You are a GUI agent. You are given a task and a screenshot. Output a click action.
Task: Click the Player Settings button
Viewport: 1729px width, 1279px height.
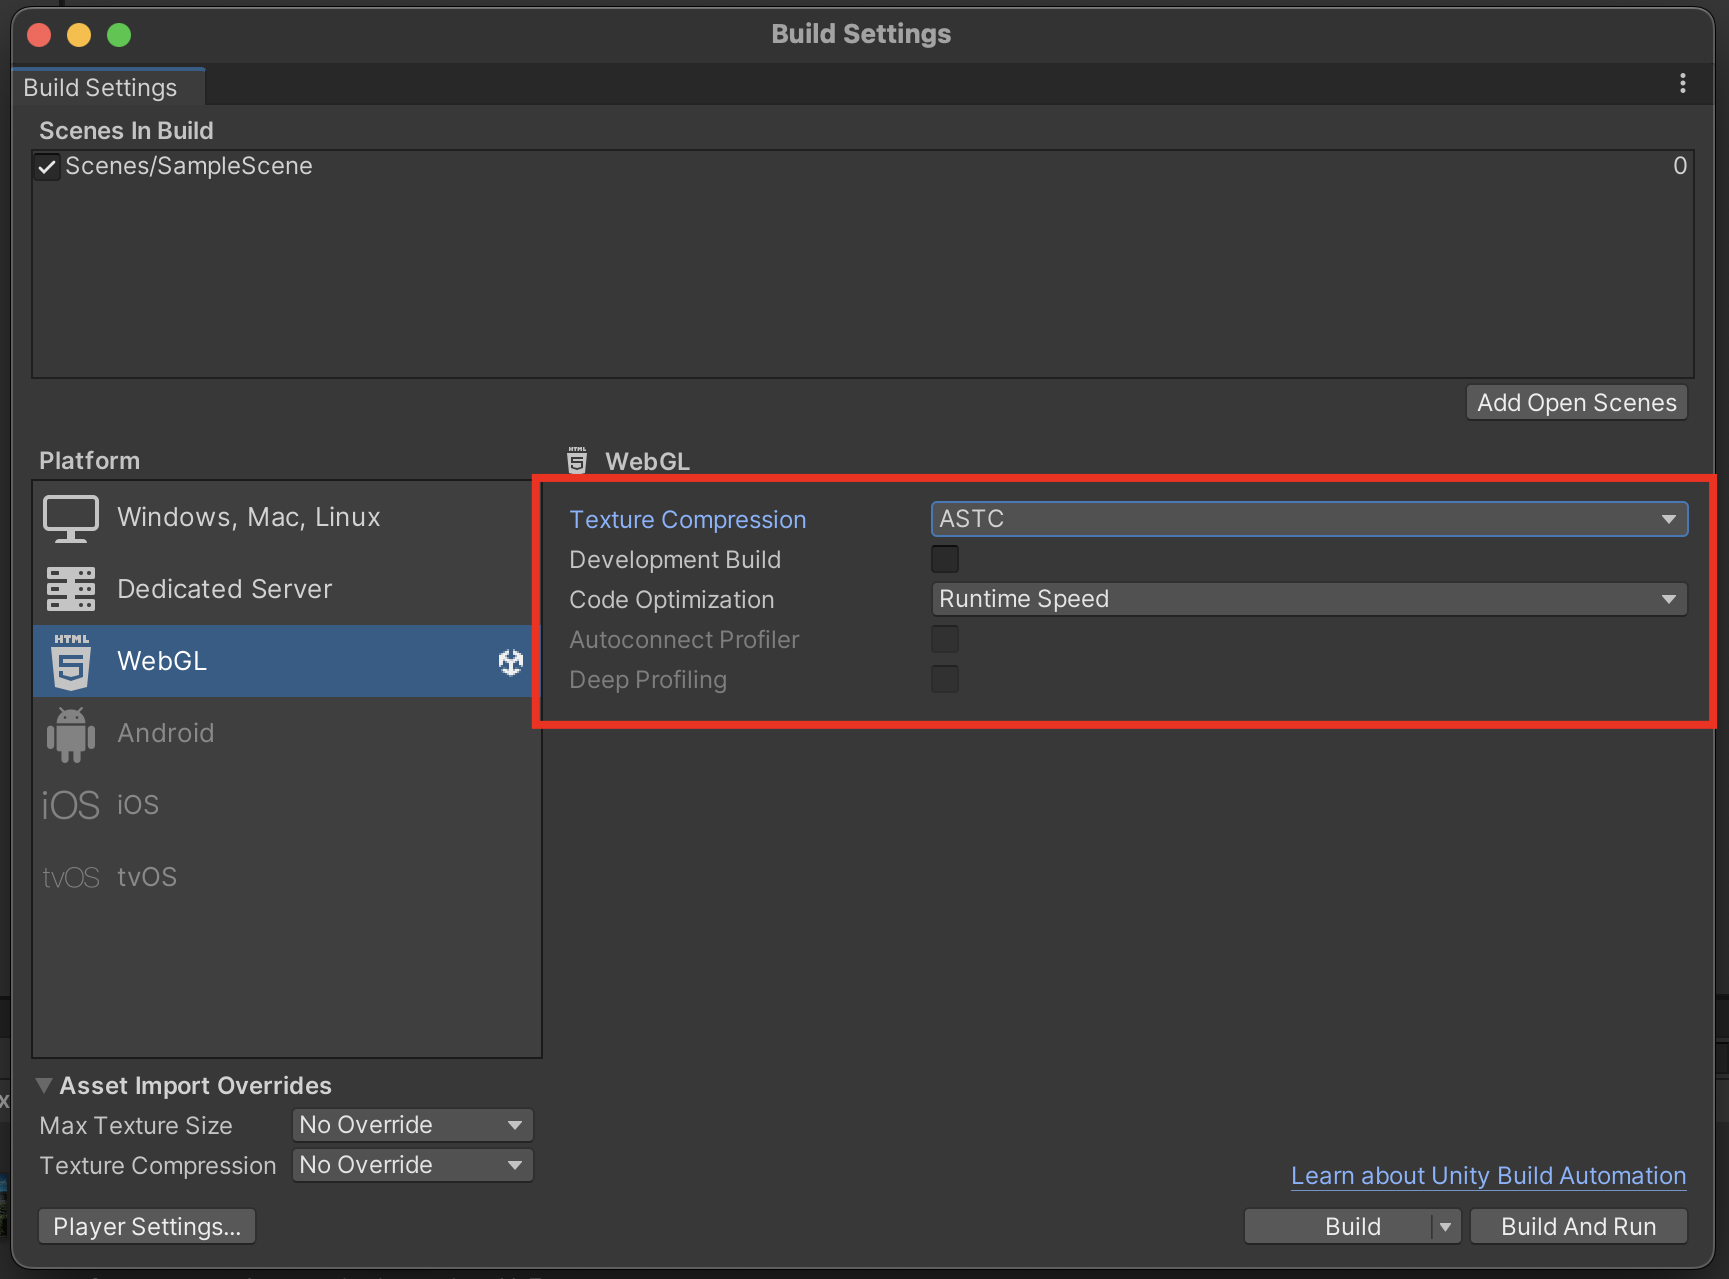pyautogui.click(x=147, y=1226)
